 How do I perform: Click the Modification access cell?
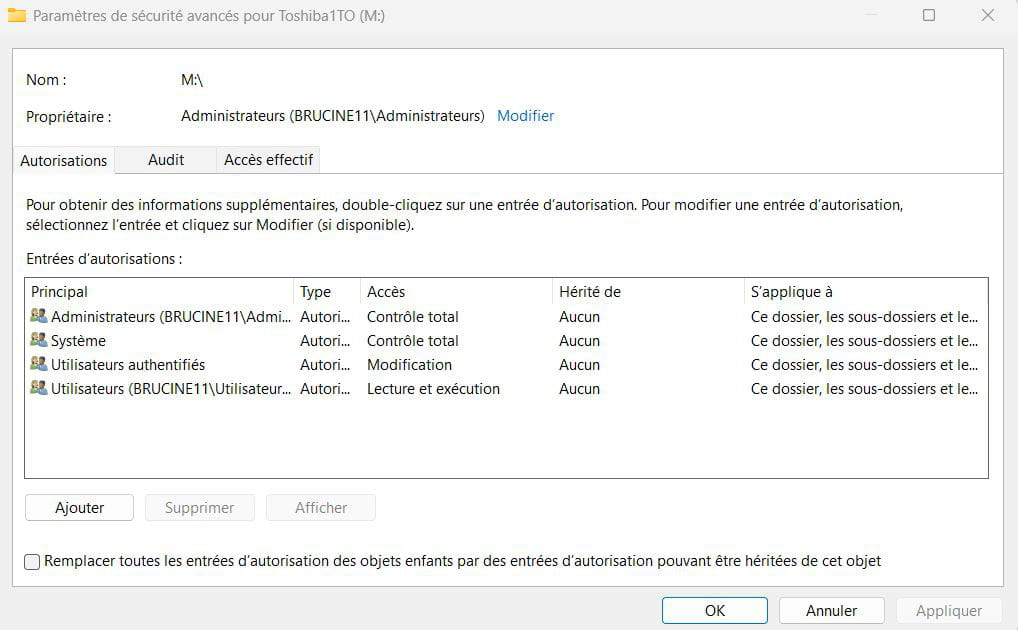click(409, 364)
